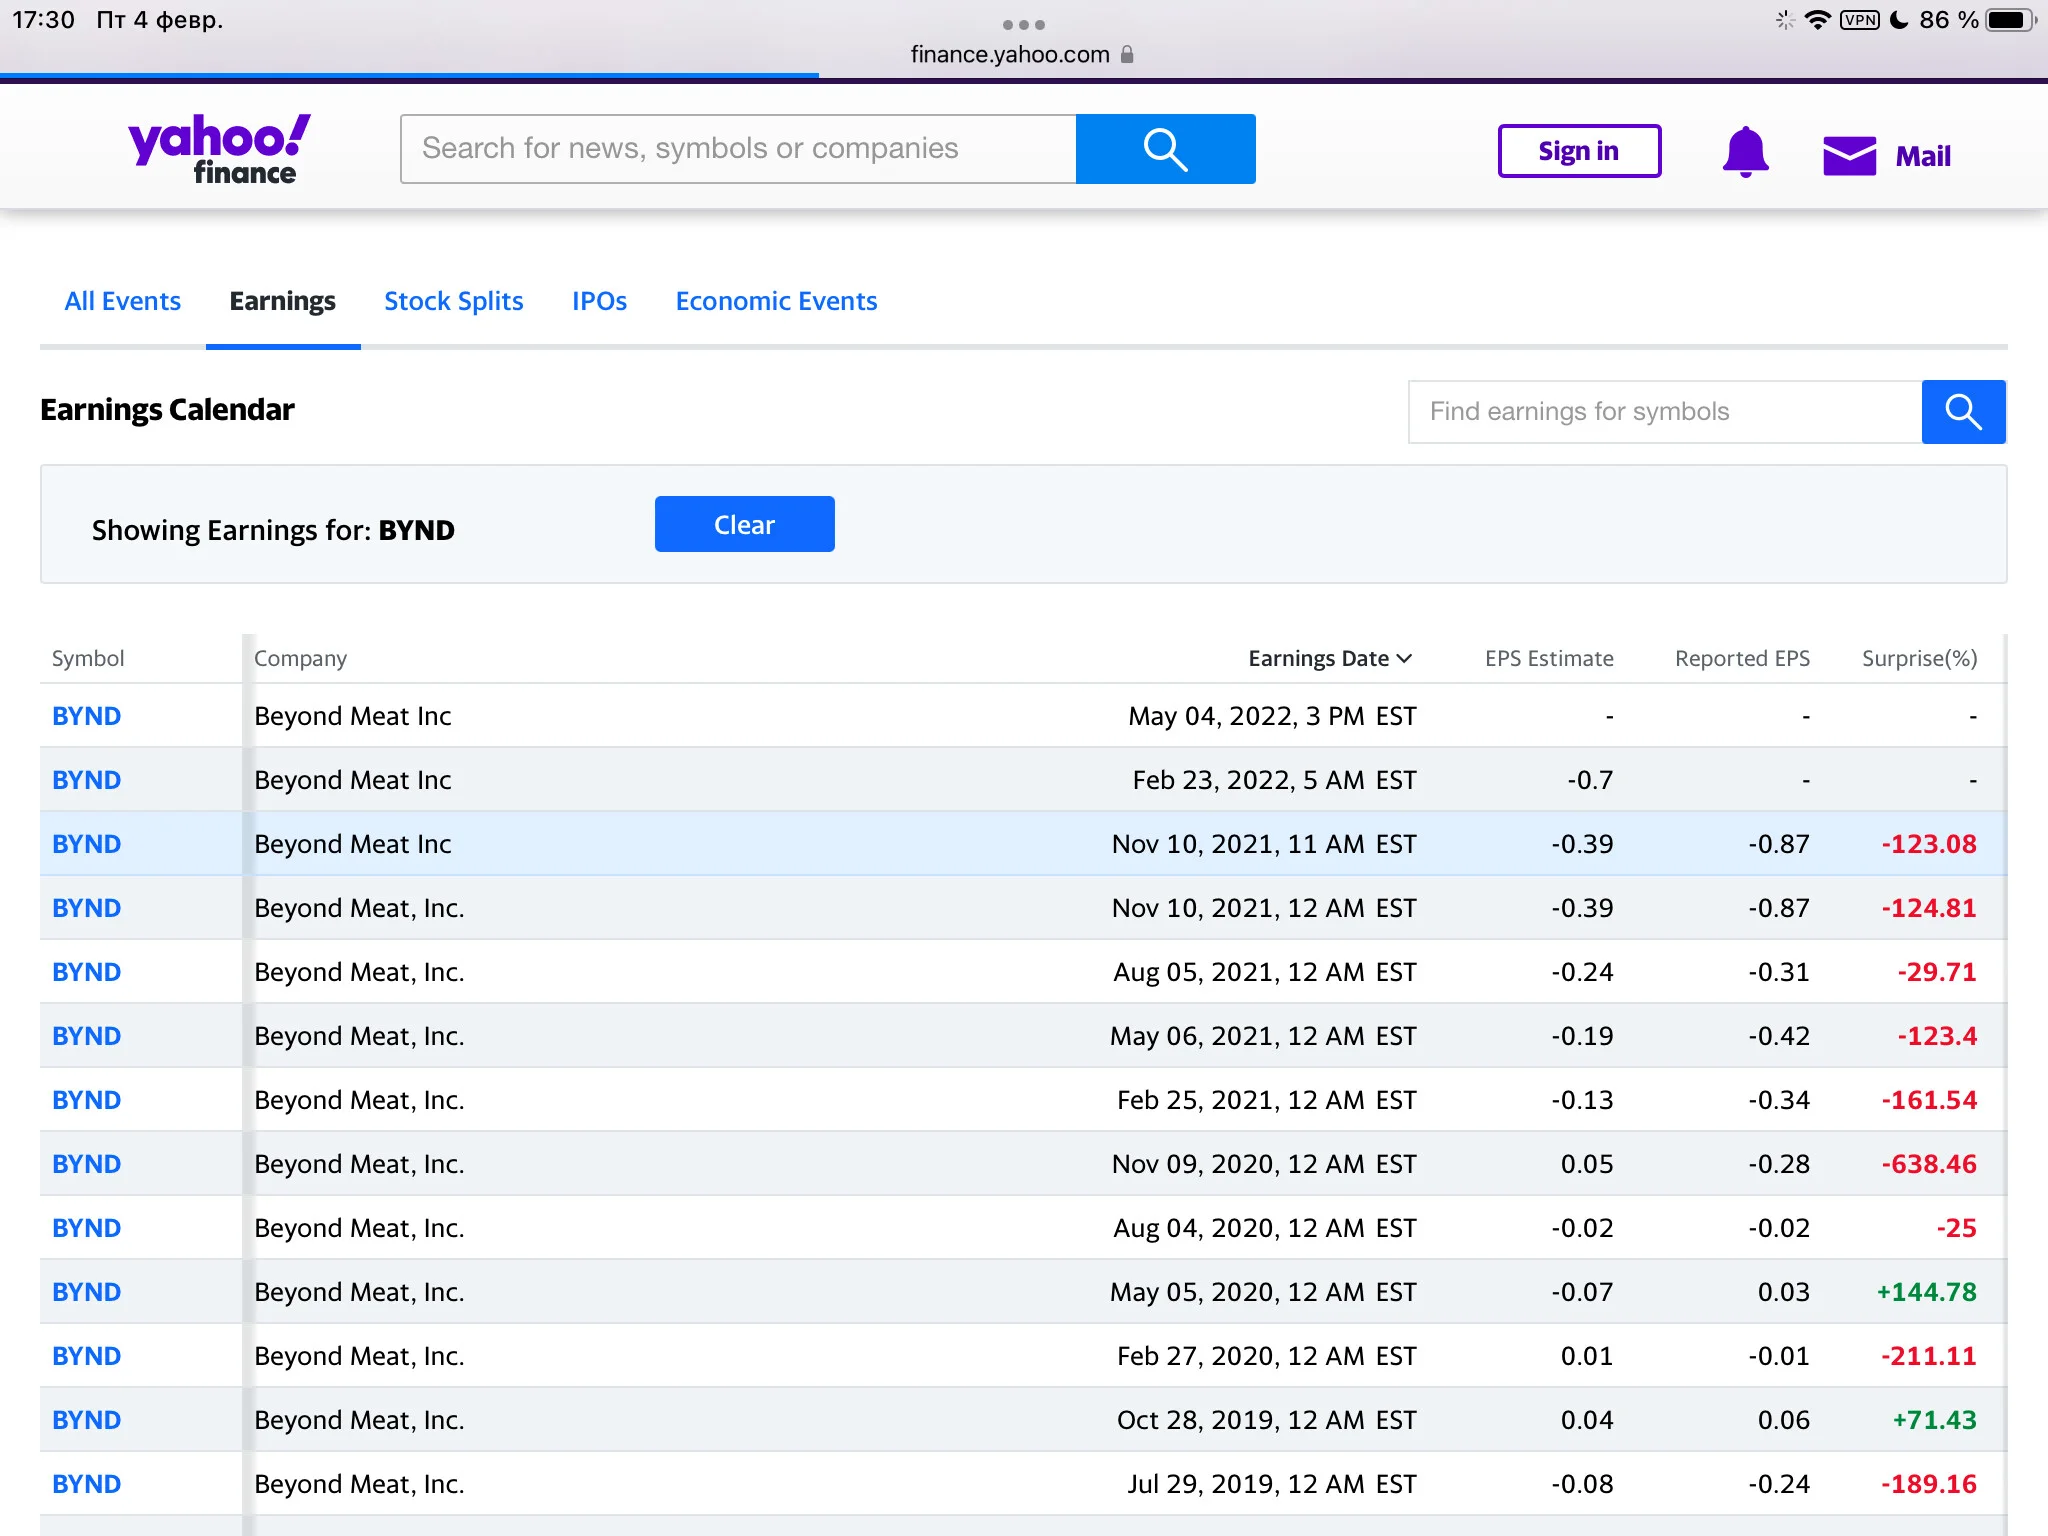The height and width of the screenshot is (1536, 2048).
Task: Select the Aug 05, 2021 earnings date
Action: 1265,972
